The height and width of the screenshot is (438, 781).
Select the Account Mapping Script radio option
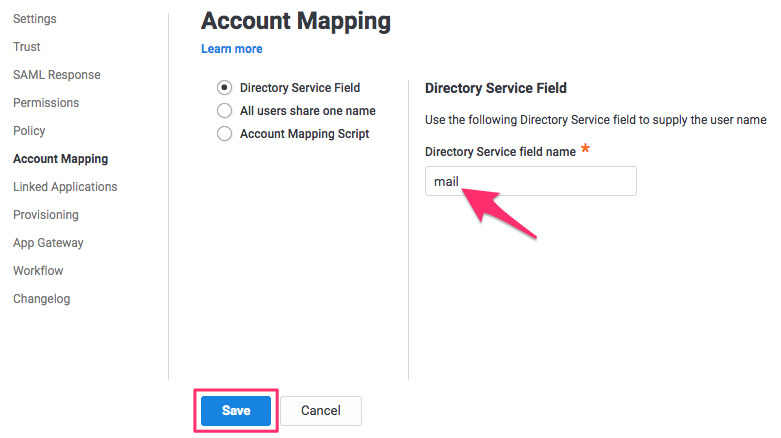(x=225, y=134)
